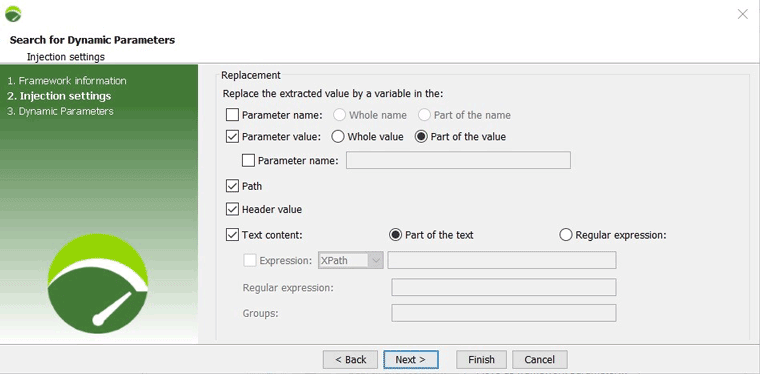The height and width of the screenshot is (374, 760).
Task: Click the large gauge logo in sidebar
Action: coord(98,283)
